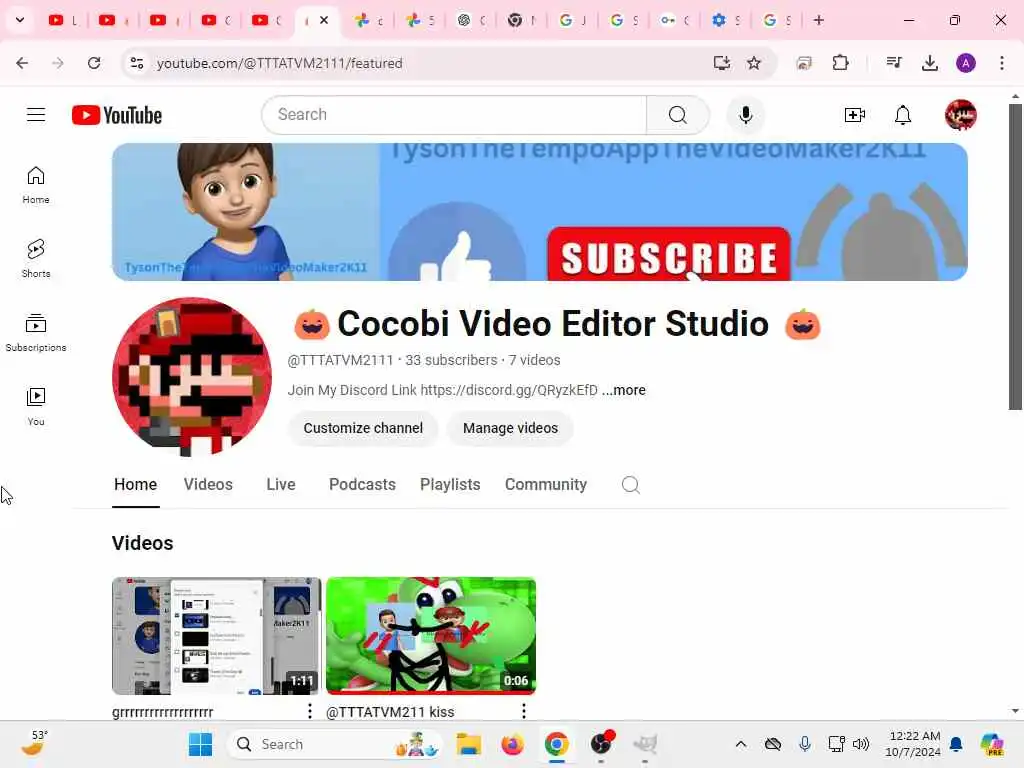Click Manage videos button
This screenshot has width=1024, height=768.
(511, 428)
